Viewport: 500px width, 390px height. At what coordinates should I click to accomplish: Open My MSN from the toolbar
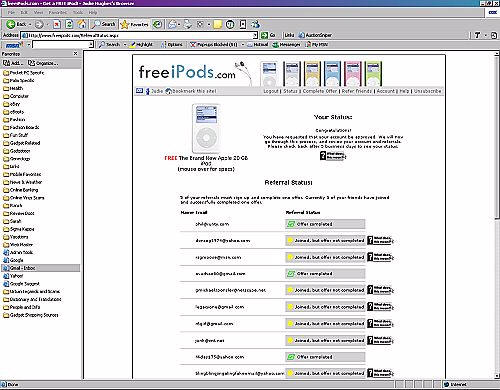[x=317, y=44]
